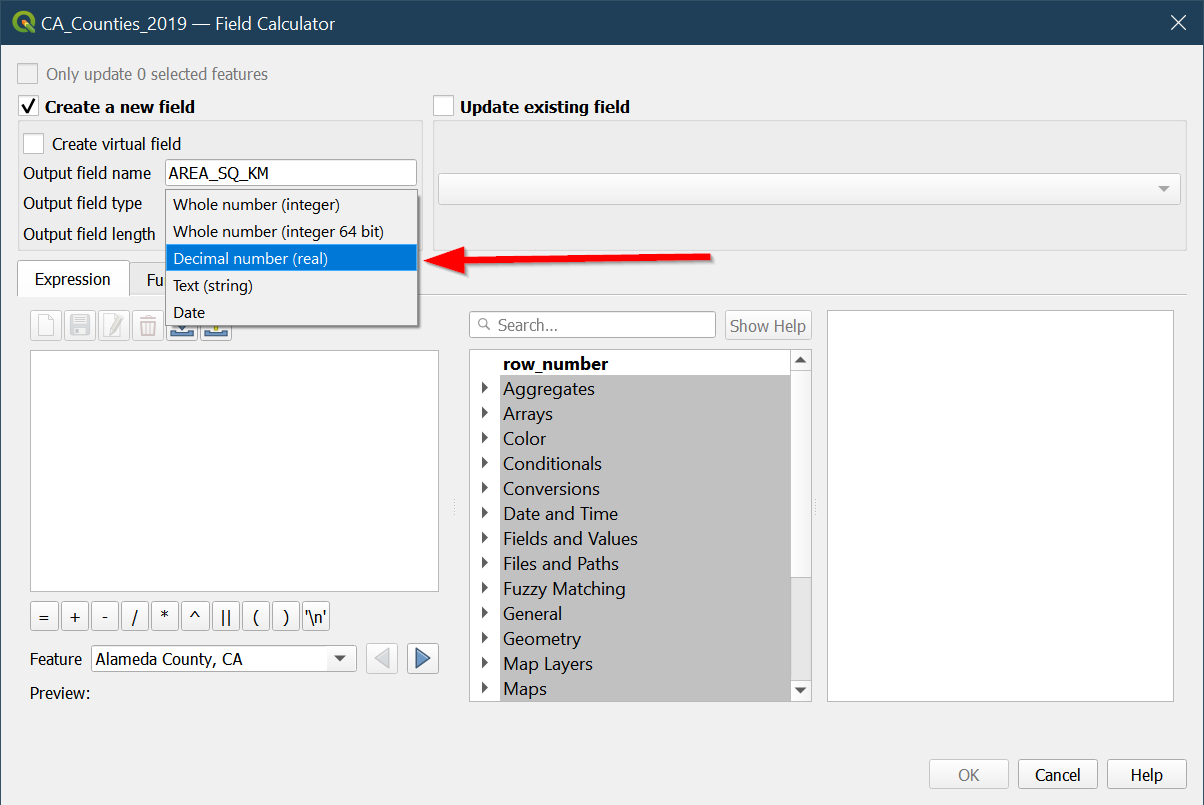Image resolution: width=1204 pixels, height=805 pixels.
Task: Click the Show Help button
Action: (x=767, y=326)
